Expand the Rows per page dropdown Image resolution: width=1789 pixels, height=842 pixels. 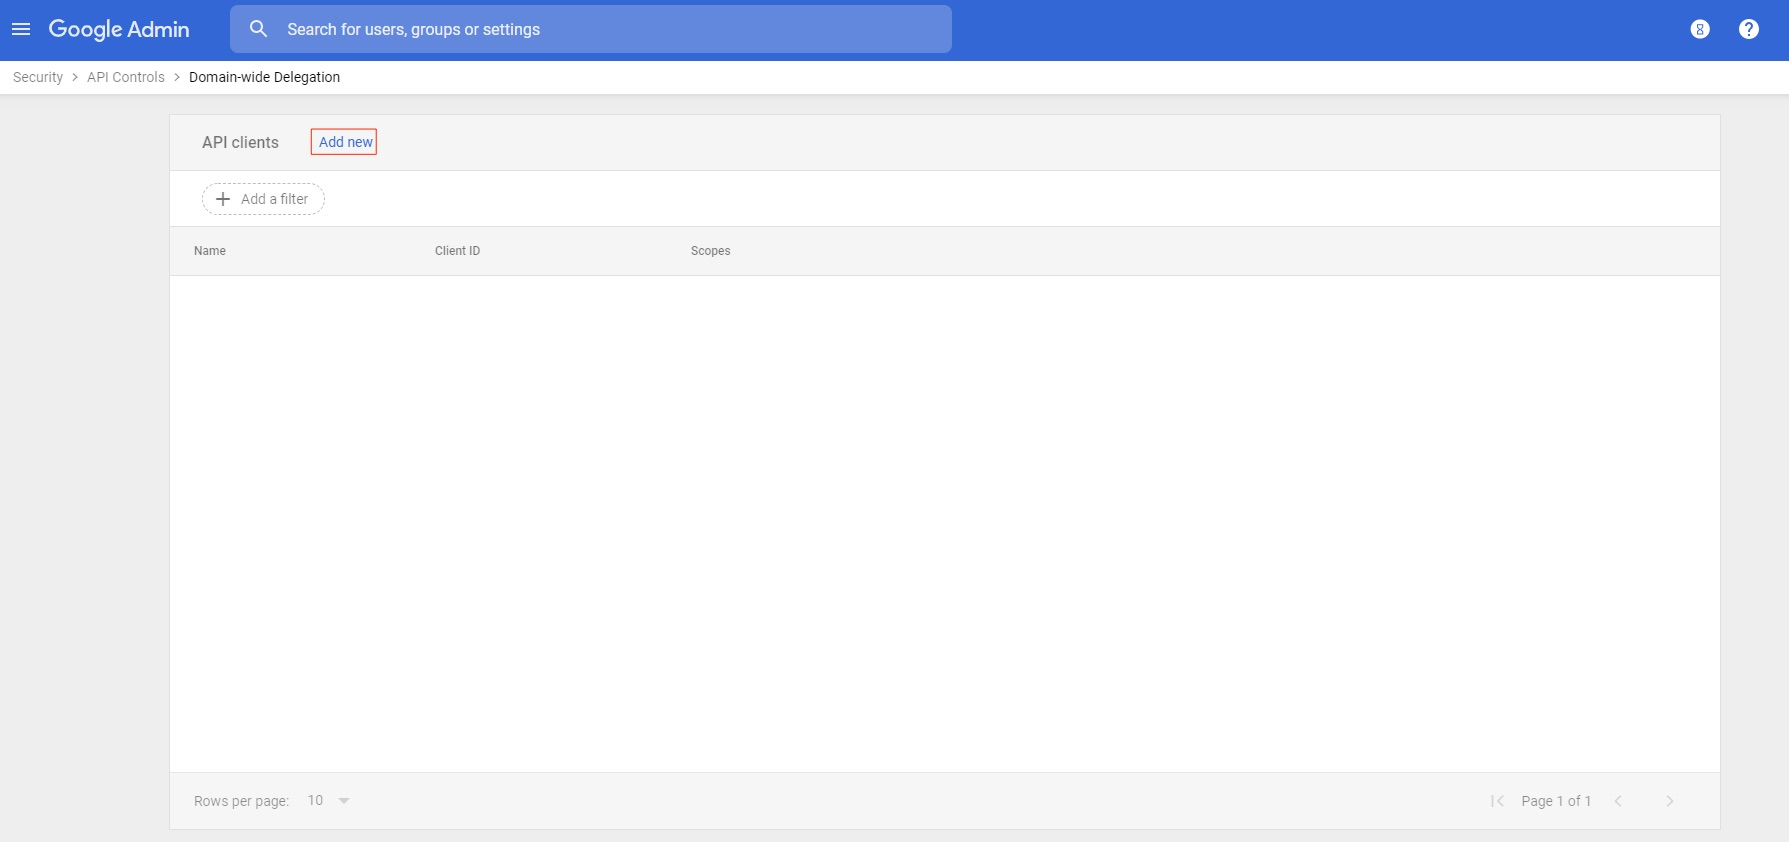coord(330,801)
